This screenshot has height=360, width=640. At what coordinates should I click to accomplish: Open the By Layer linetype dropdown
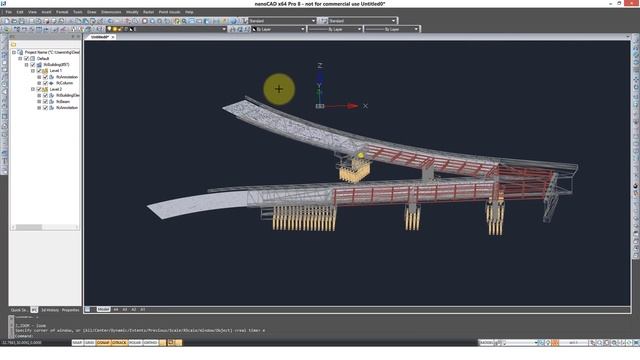pos(359,29)
